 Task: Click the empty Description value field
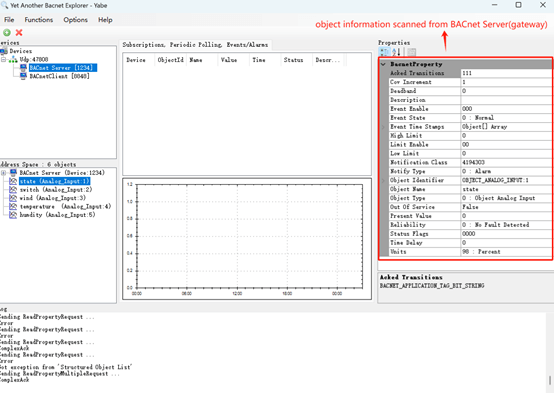pyautogui.click(x=506, y=100)
